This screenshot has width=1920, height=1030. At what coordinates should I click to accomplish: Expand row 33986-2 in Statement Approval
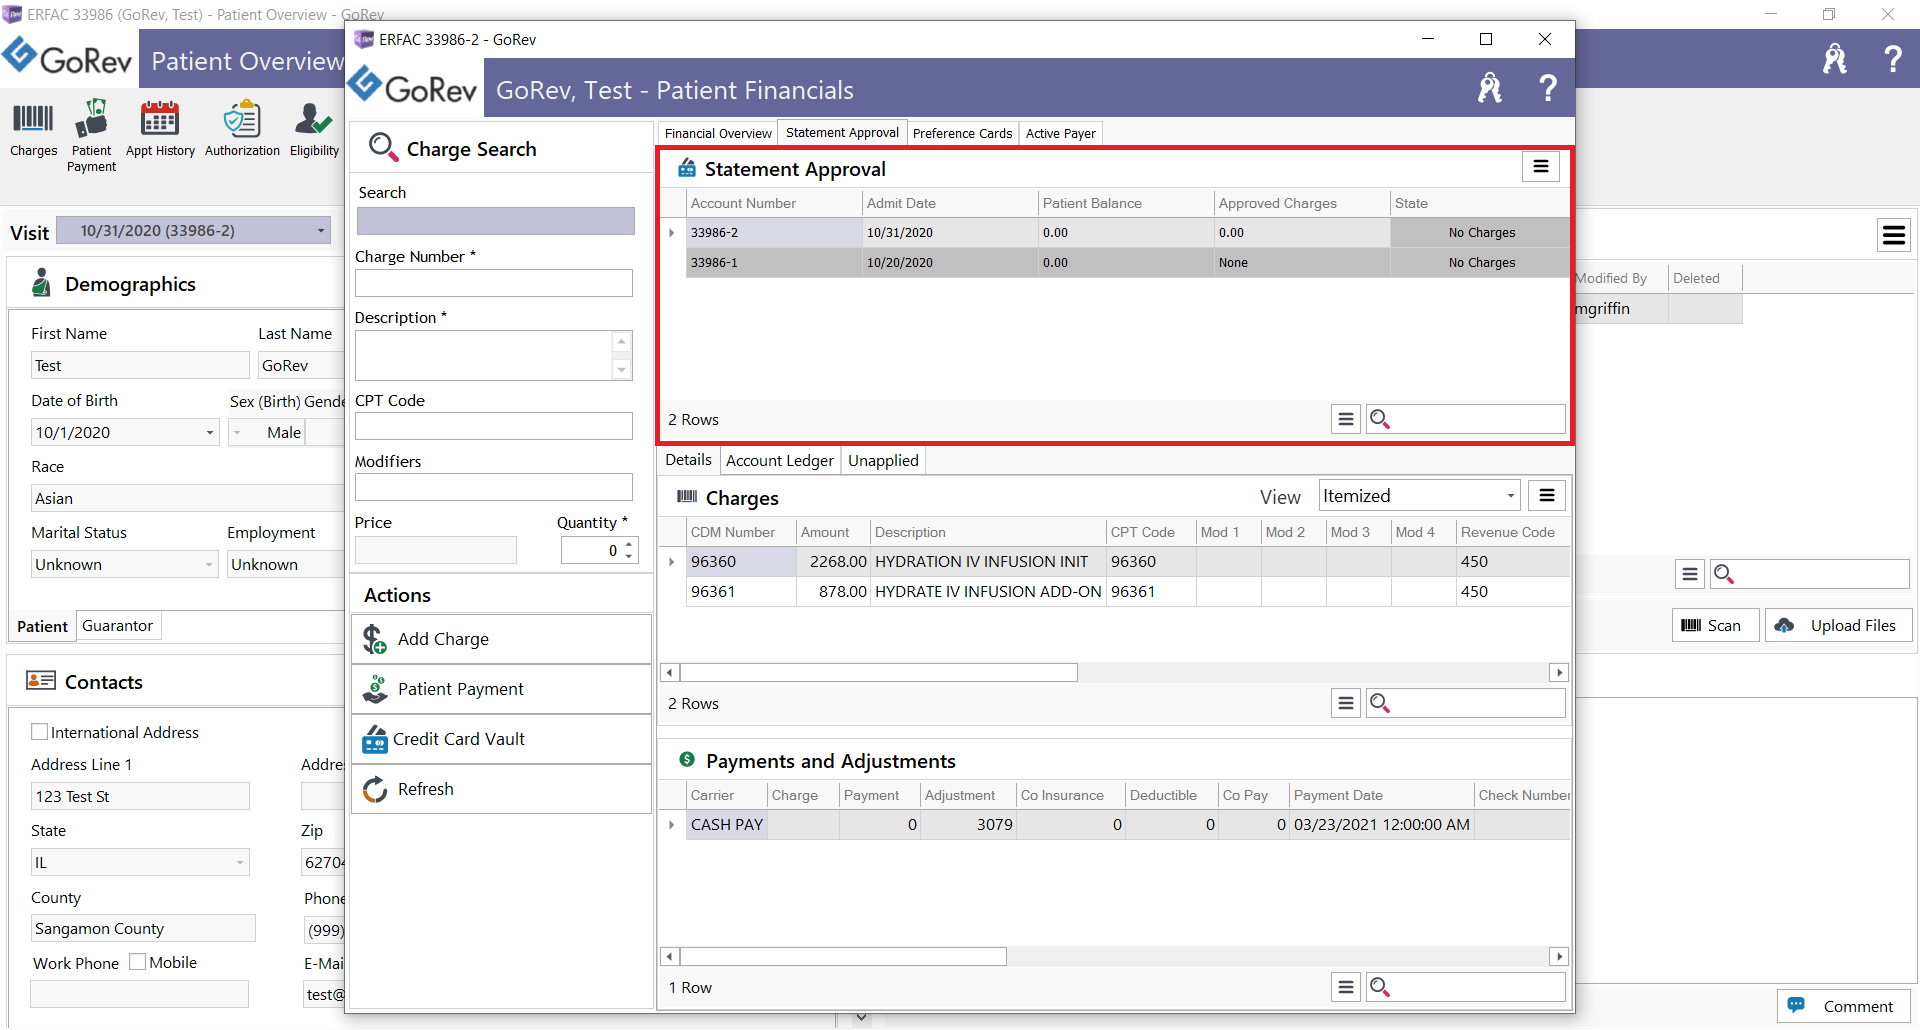pos(672,232)
